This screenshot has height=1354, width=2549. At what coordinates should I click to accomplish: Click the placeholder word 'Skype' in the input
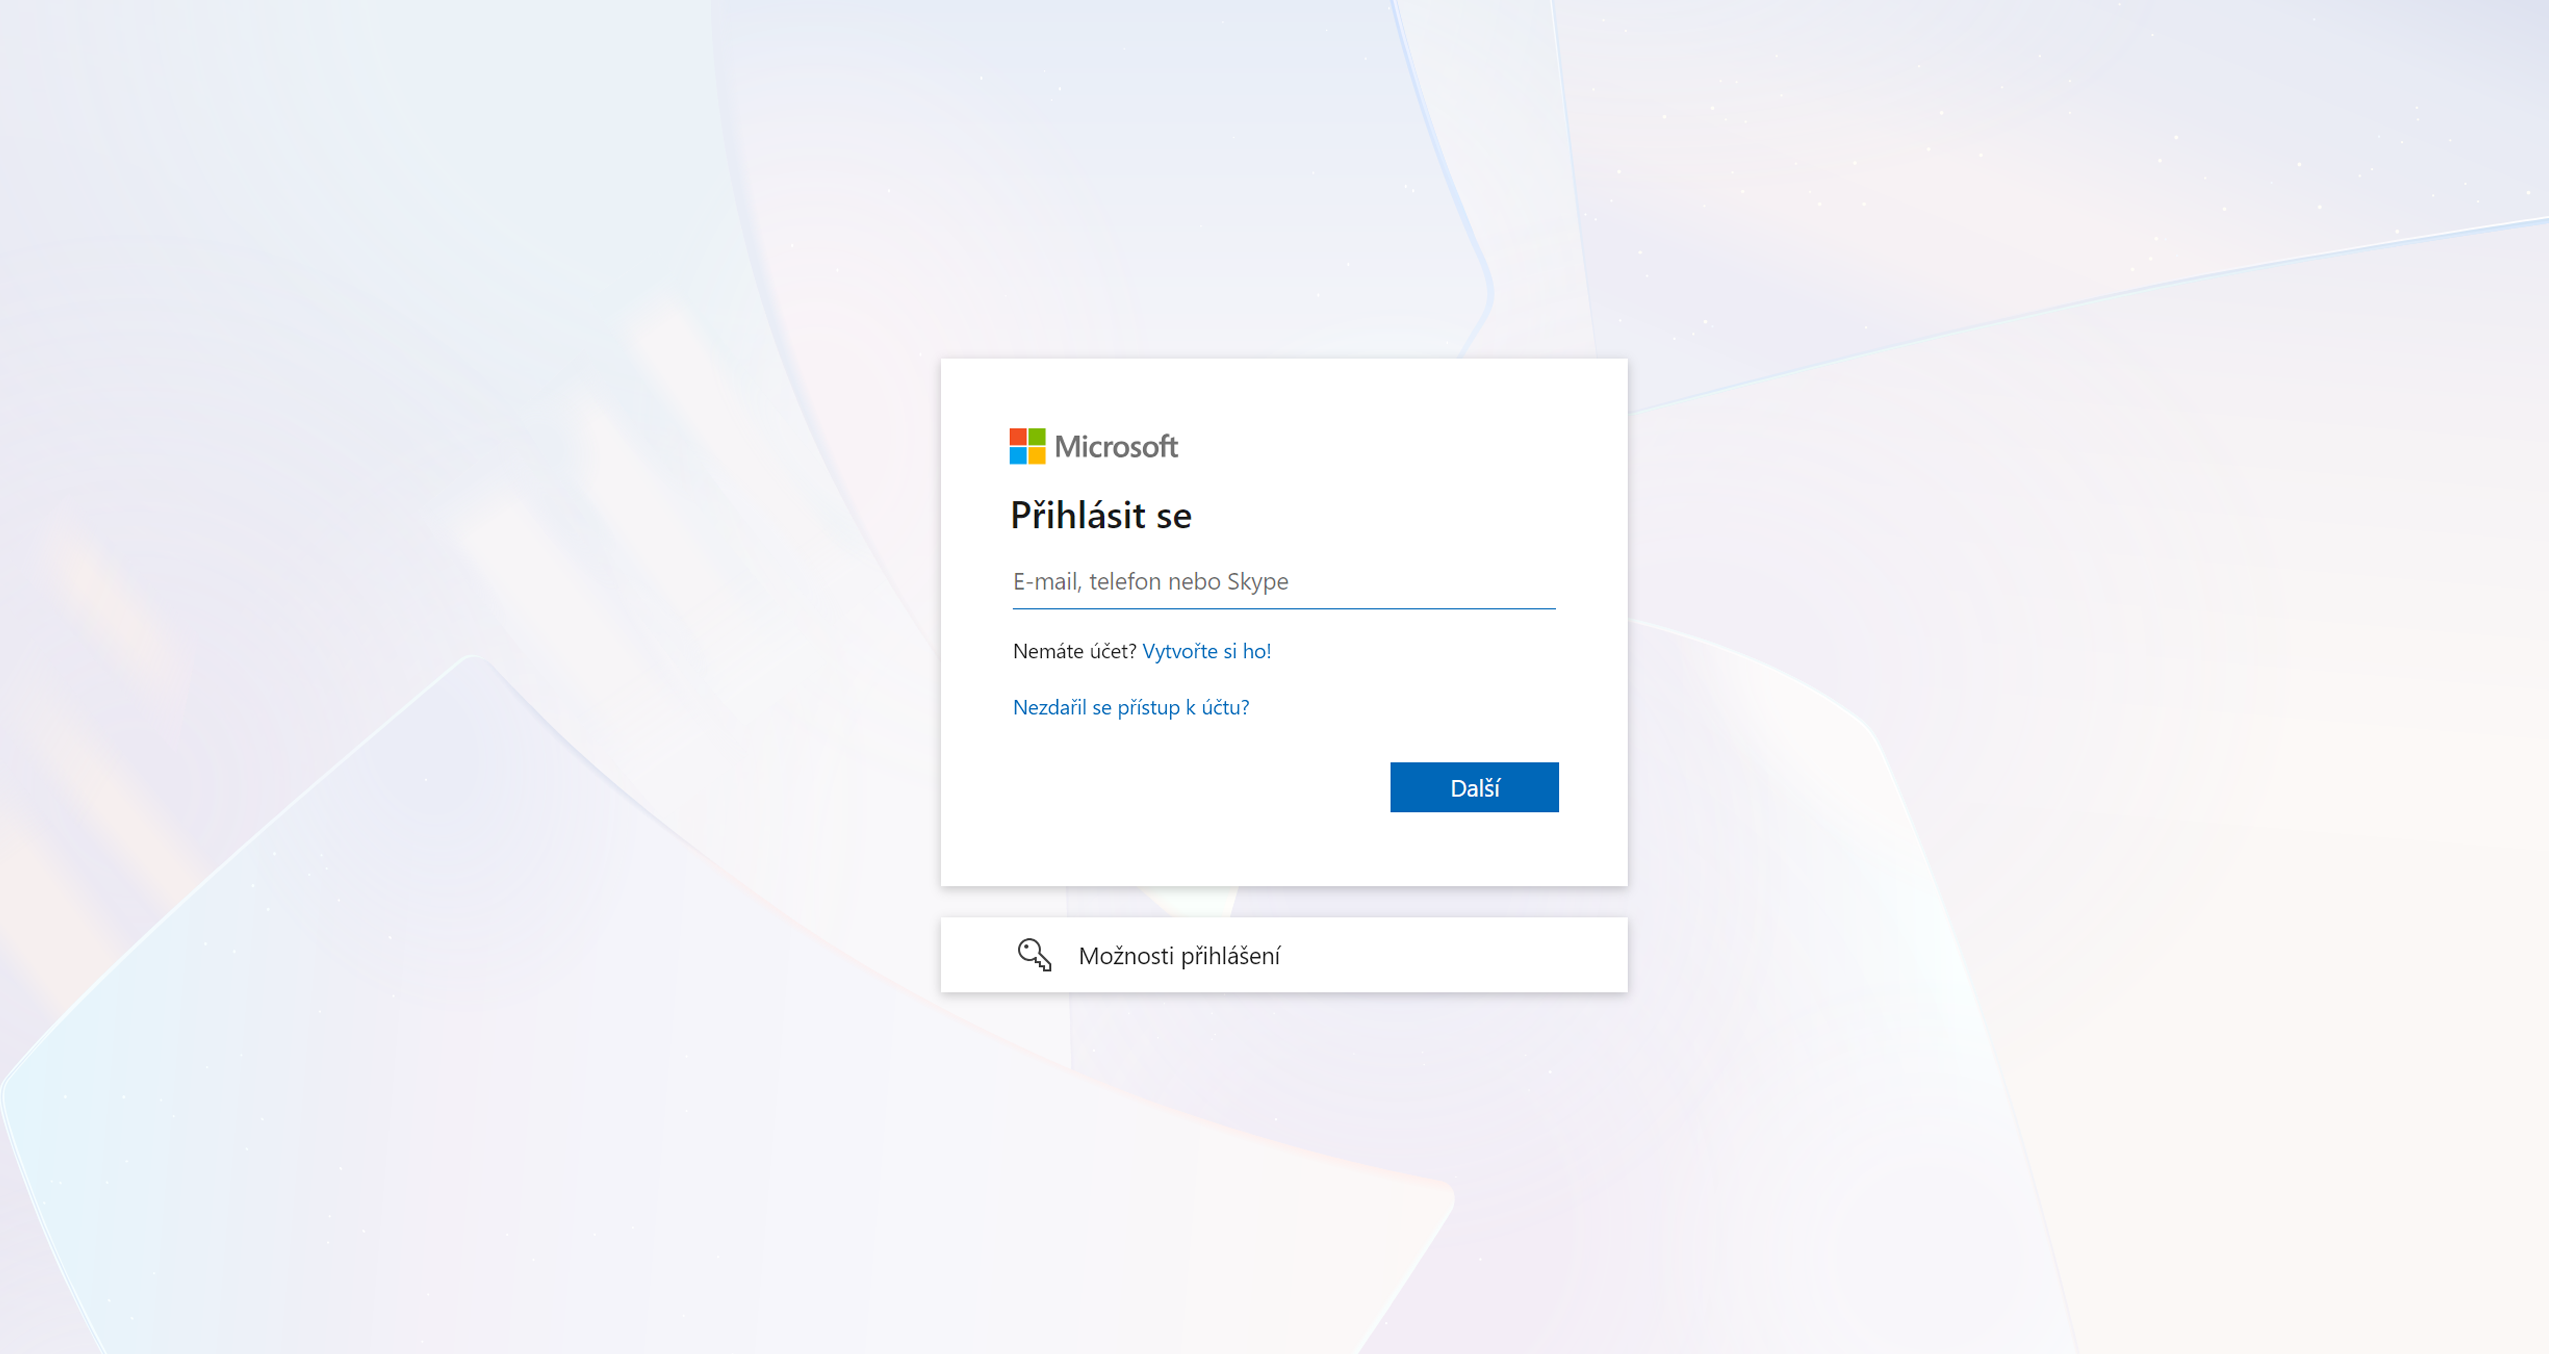[x=1258, y=582]
